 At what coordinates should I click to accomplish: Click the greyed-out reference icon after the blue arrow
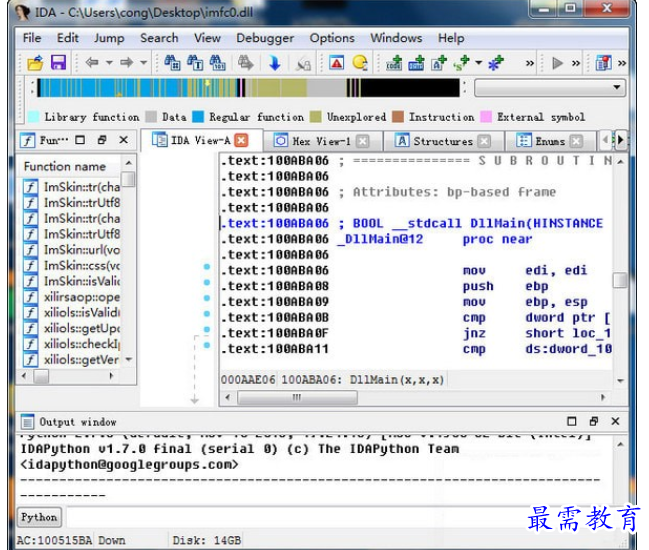coord(304,63)
